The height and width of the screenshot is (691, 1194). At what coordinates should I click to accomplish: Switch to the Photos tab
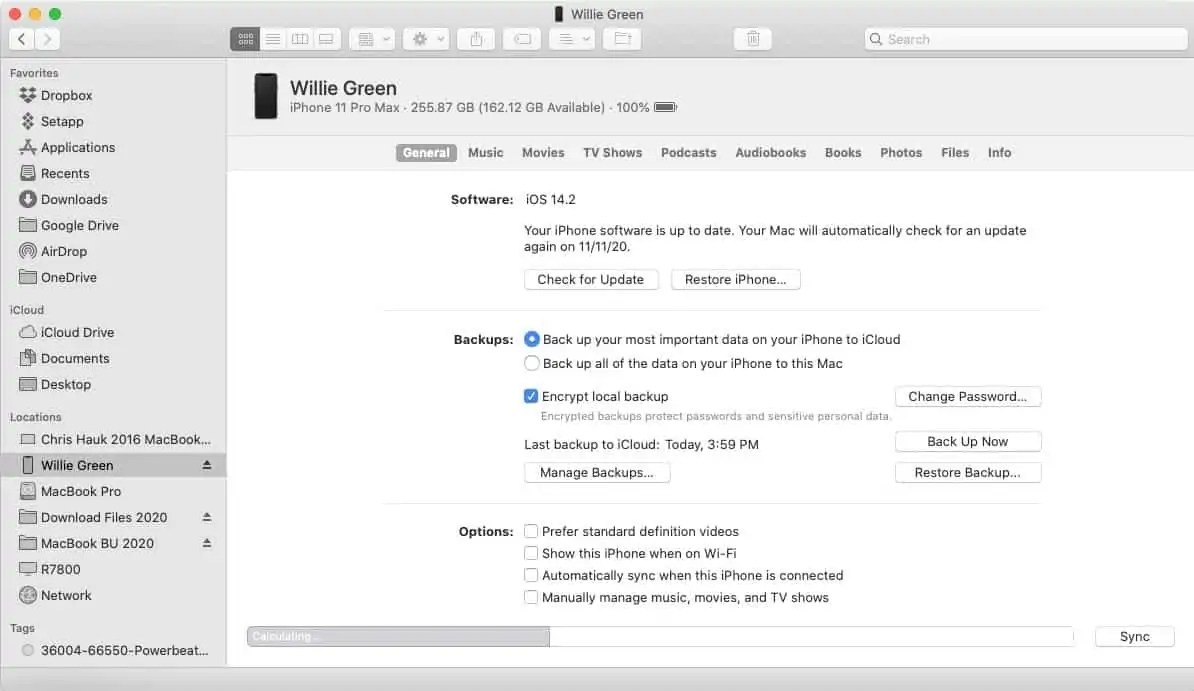901,152
